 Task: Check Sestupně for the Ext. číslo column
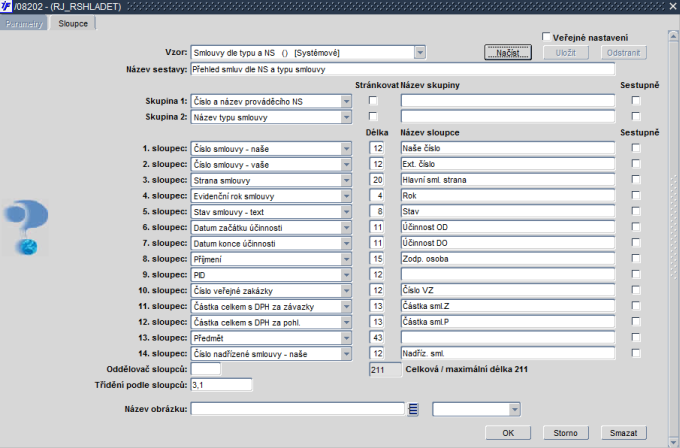point(636,164)
